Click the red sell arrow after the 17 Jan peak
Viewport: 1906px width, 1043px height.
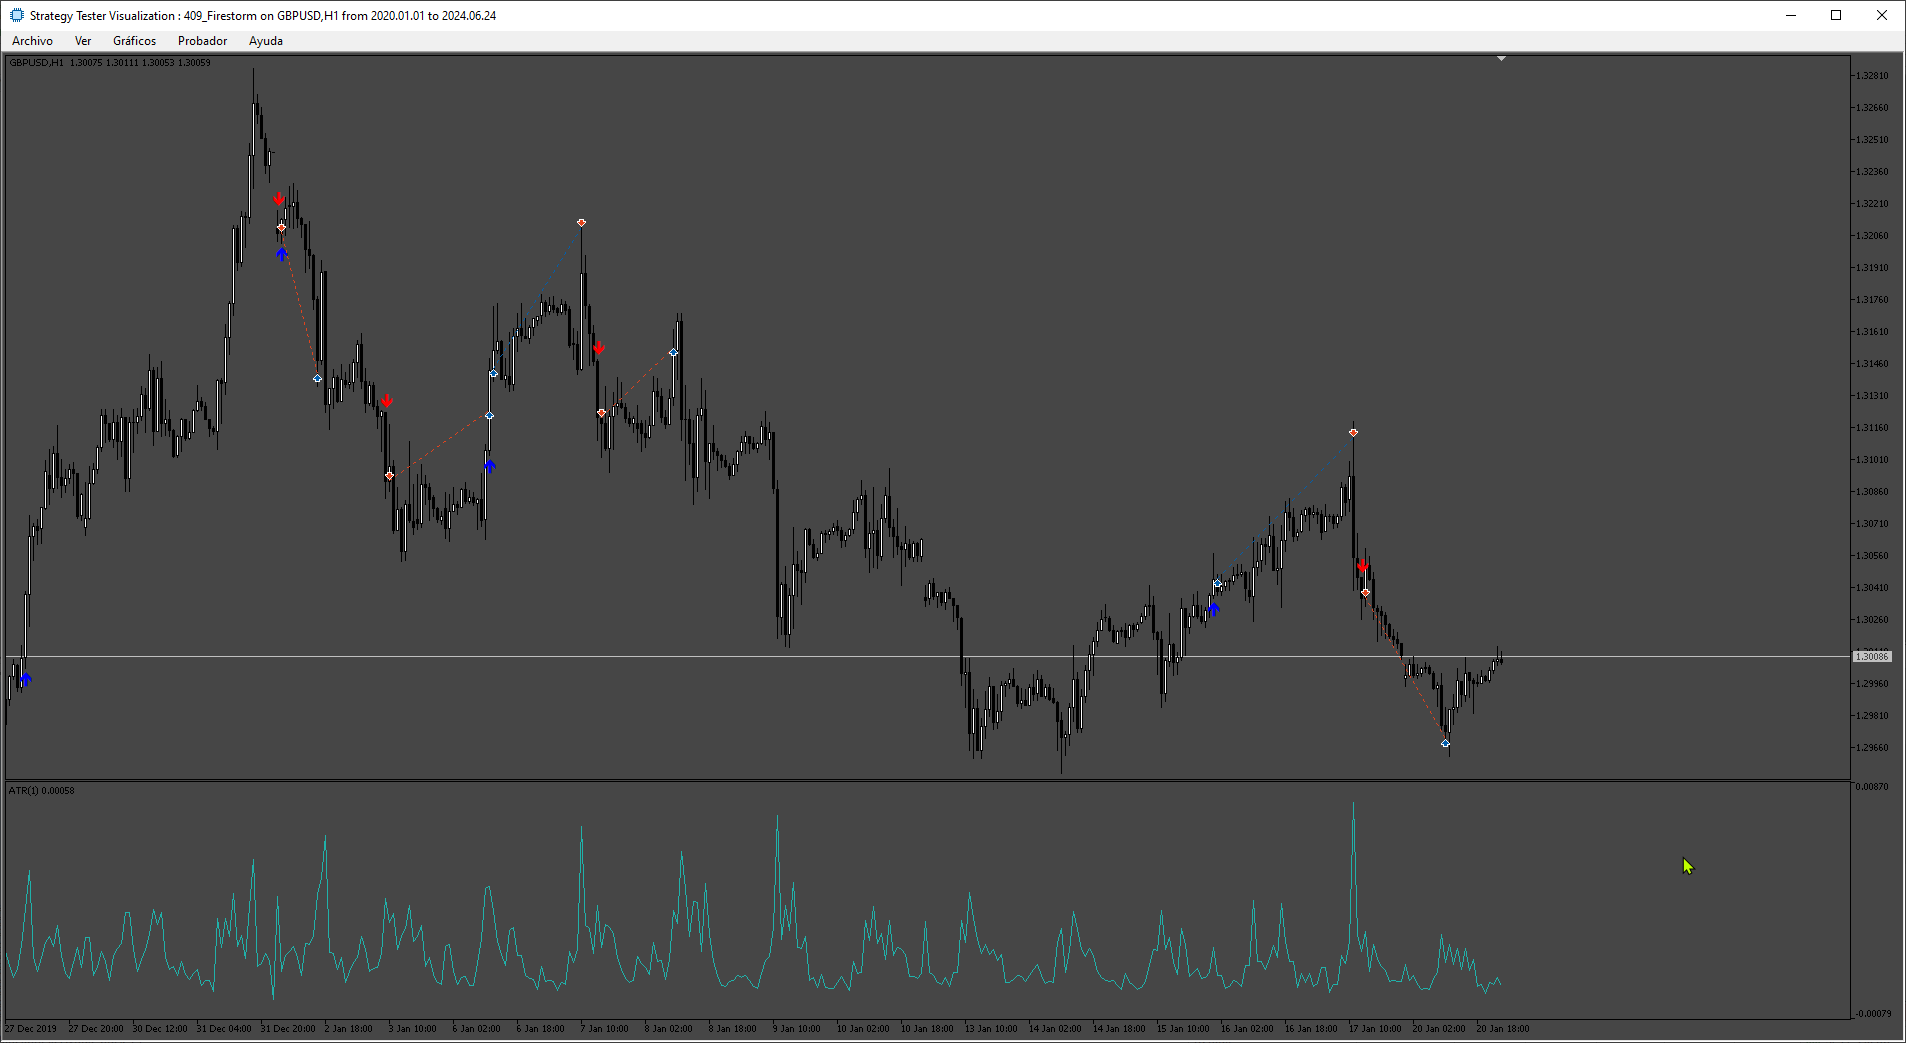click(1362, 566)
